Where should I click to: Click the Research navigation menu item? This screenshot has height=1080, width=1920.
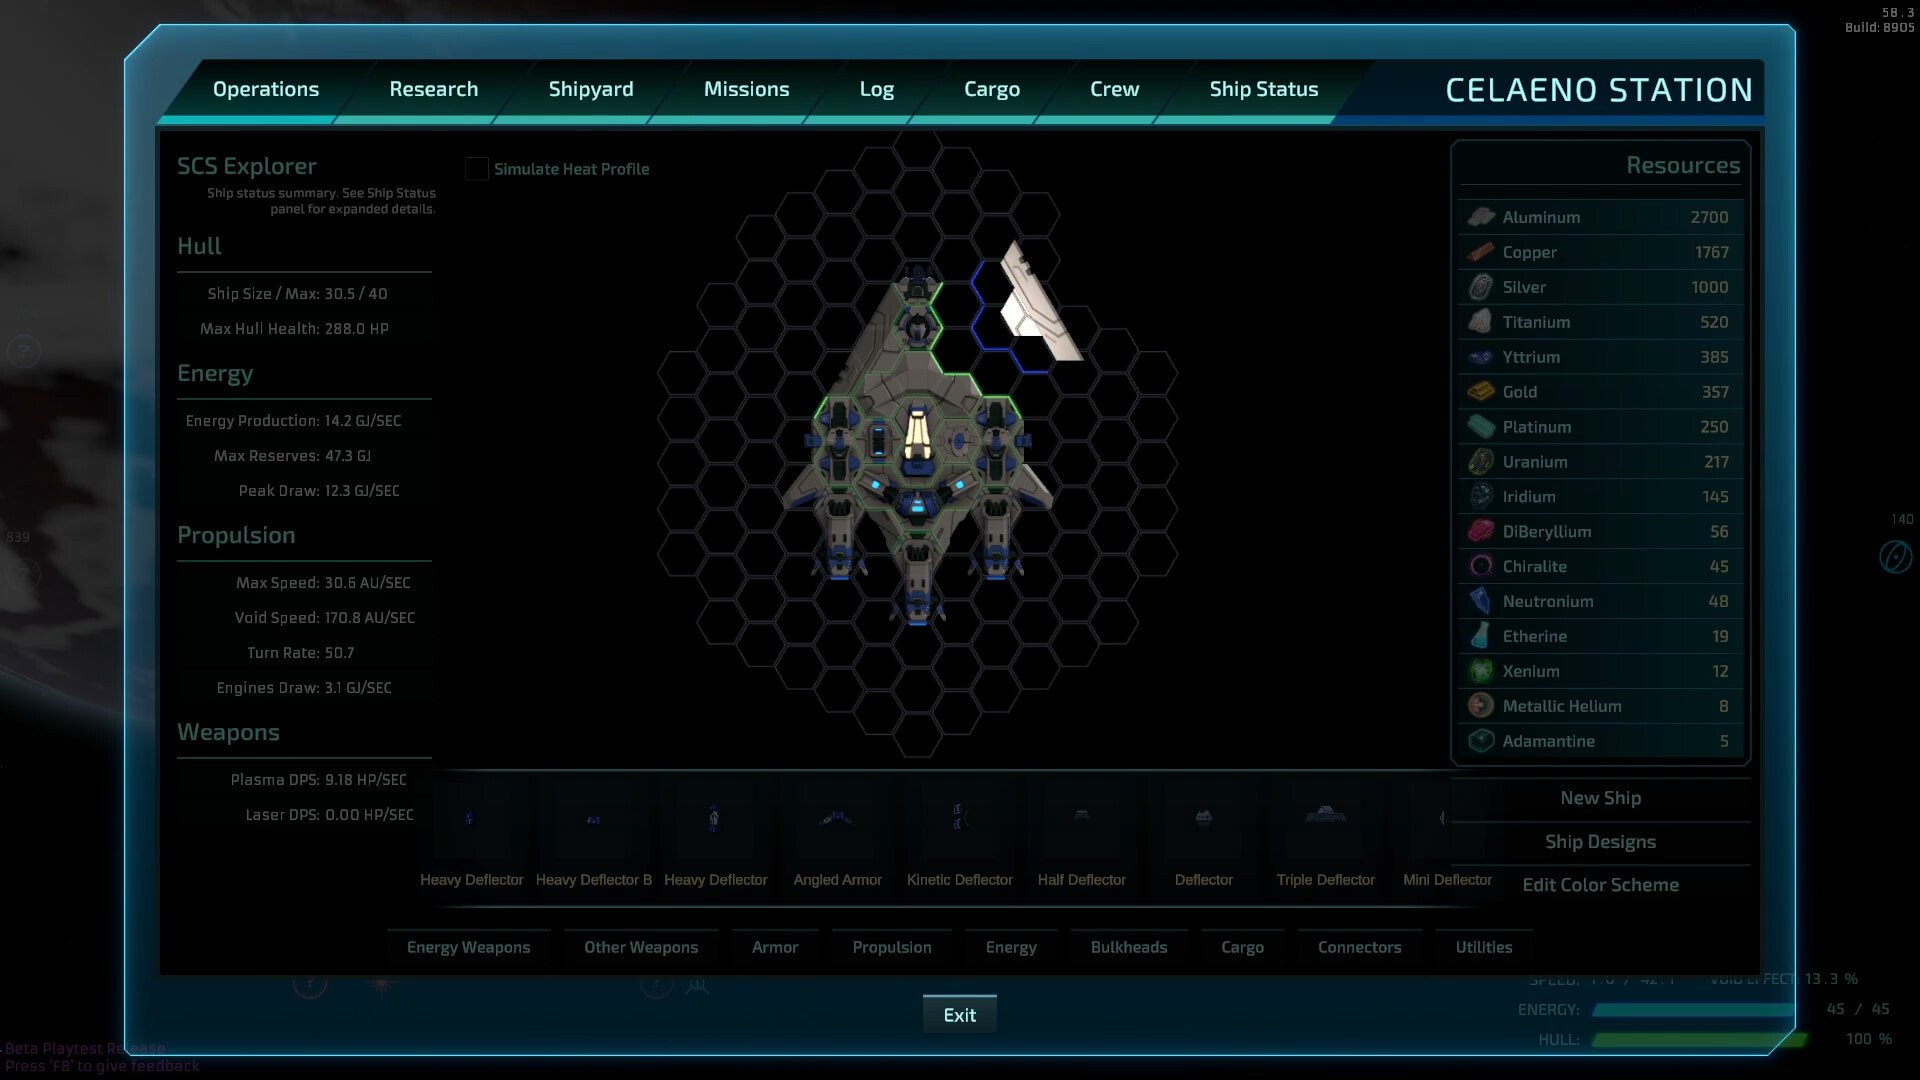(434, 88)
